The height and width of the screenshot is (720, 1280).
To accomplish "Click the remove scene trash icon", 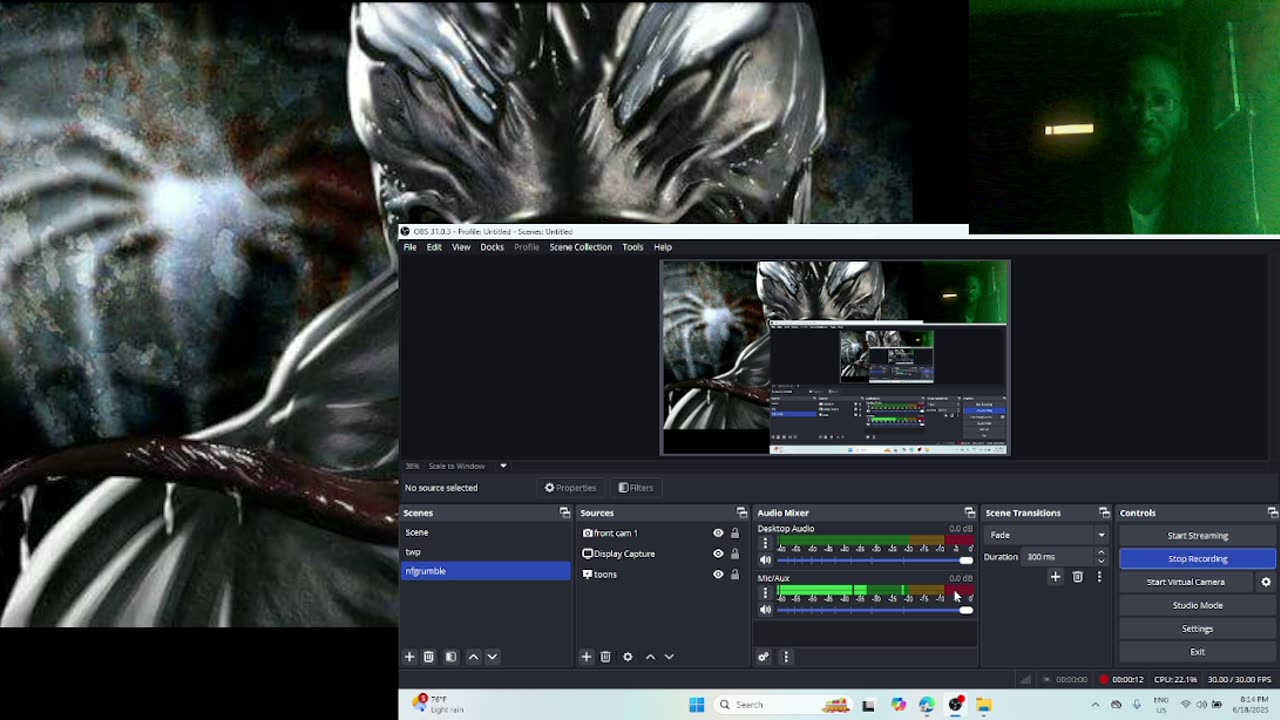I will (x=429, y=657).
